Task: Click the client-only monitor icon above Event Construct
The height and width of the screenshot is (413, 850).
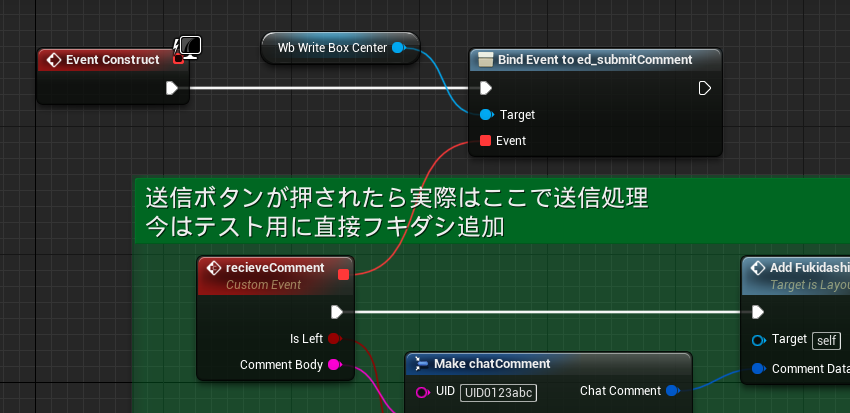Action: pos(190,47)
